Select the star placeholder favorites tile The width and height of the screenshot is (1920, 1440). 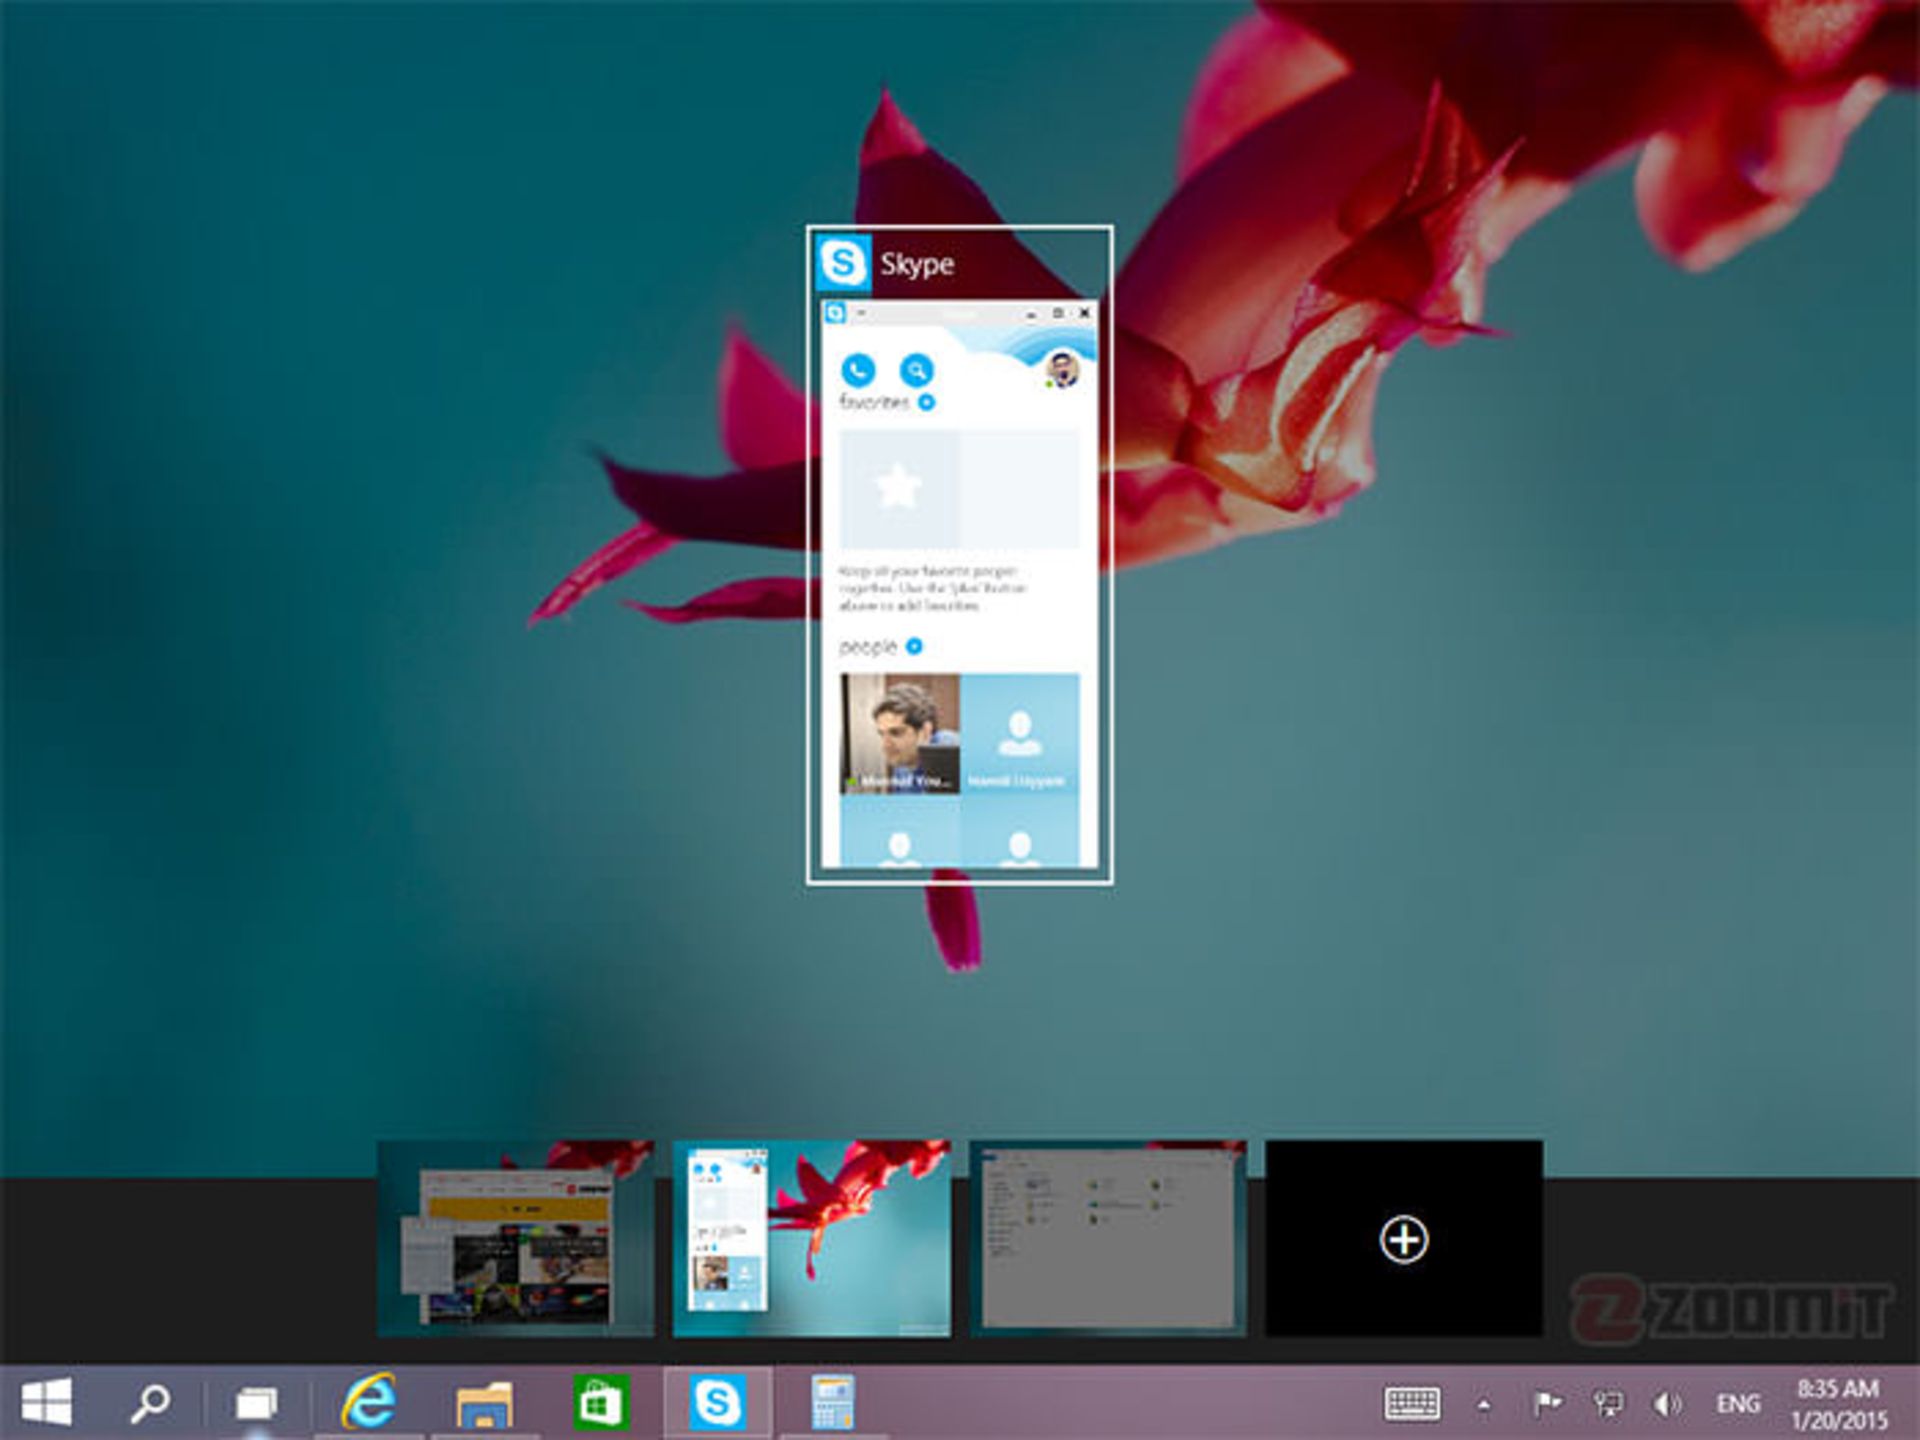coord(899,488)
